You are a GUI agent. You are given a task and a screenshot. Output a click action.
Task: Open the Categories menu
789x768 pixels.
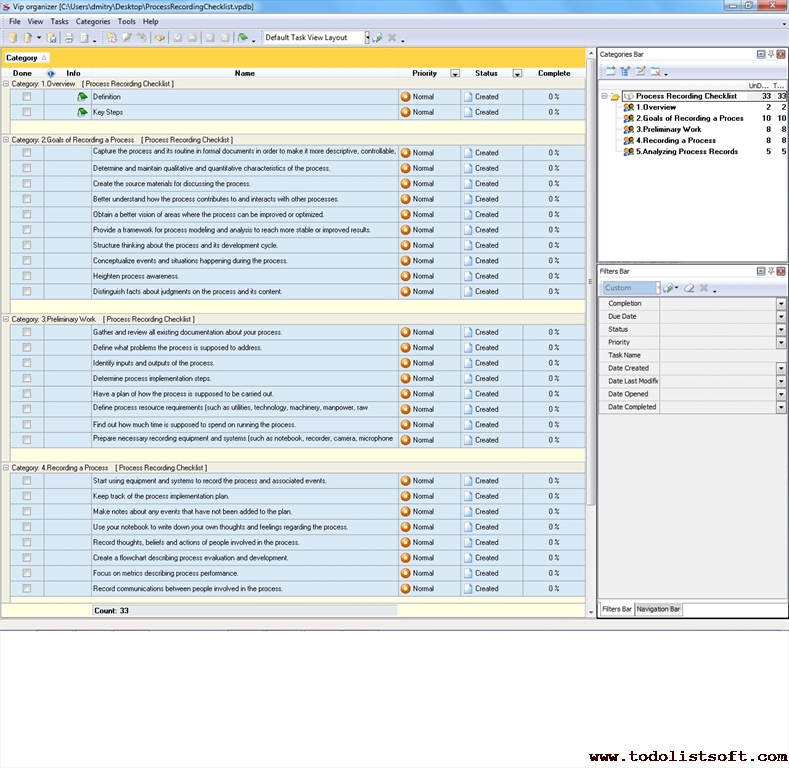pos(93,21)
